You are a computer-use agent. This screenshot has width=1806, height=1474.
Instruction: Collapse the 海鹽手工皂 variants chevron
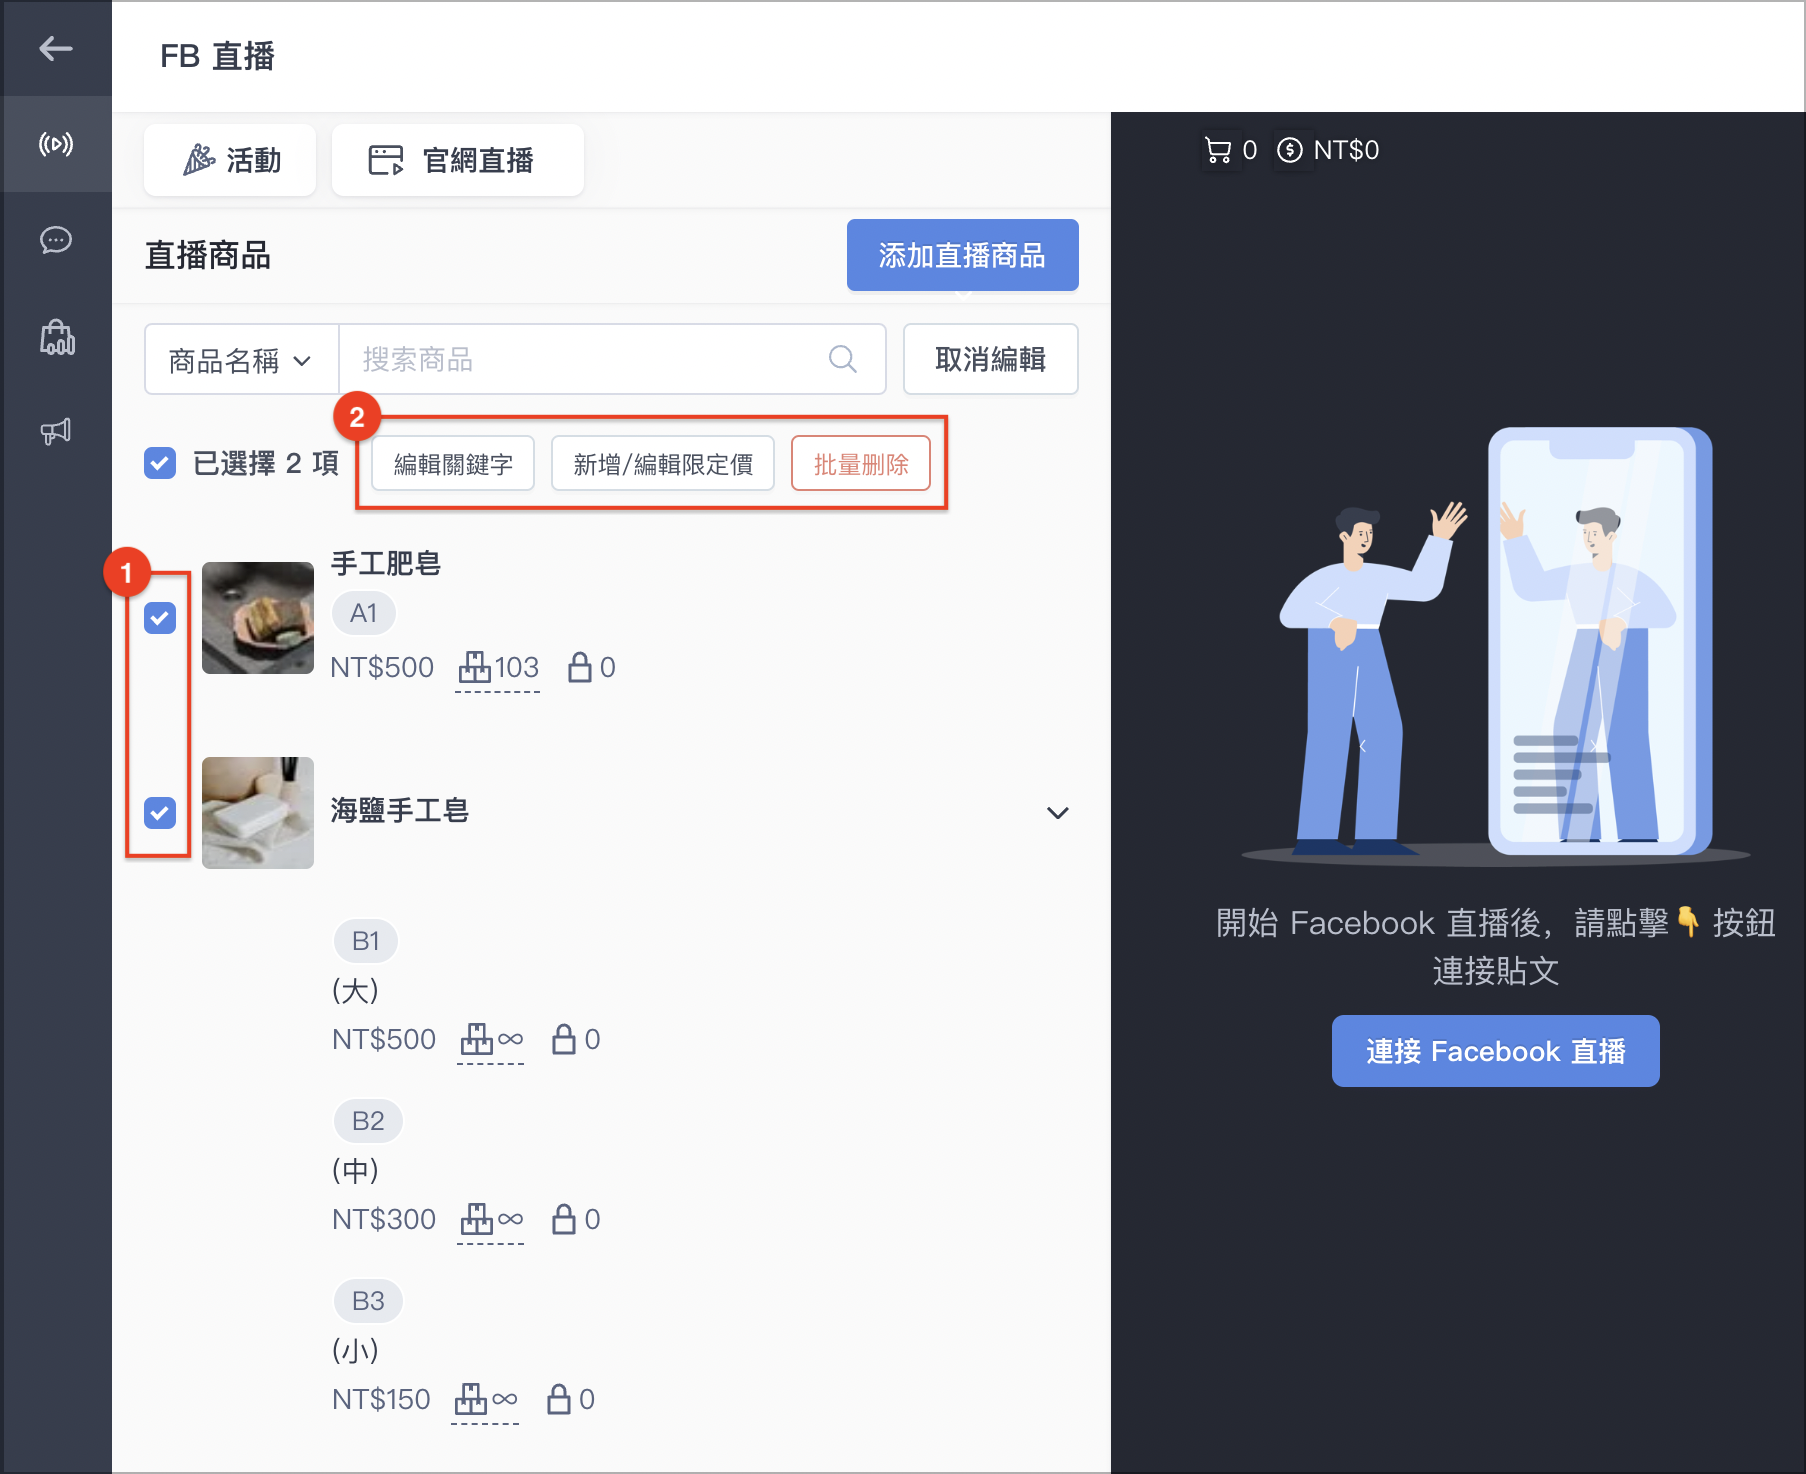point(1057,813)
